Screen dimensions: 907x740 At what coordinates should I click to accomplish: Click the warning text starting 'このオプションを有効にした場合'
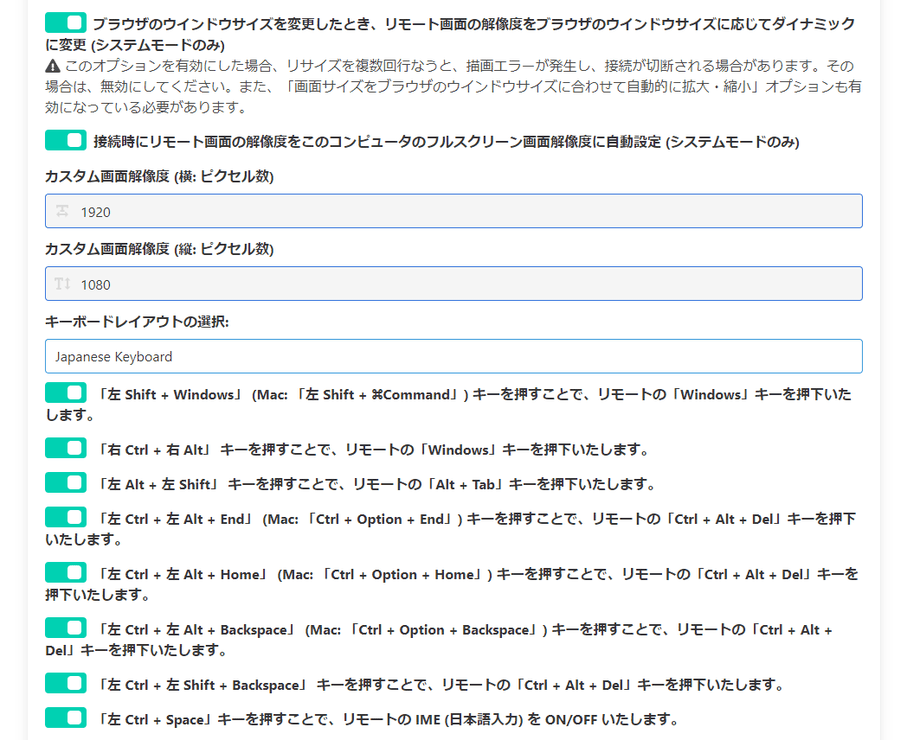[454, 87]
